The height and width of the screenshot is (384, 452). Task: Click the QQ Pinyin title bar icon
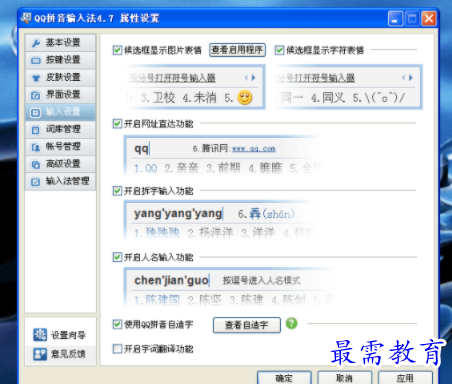tap(26, 18)
